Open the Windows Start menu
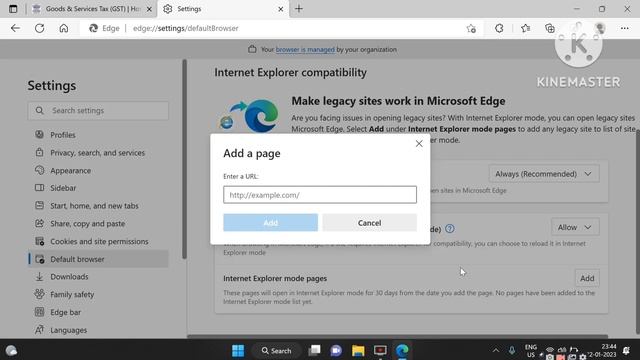The height and width of the screenshot is (360, 640). [x=238, y=351]
